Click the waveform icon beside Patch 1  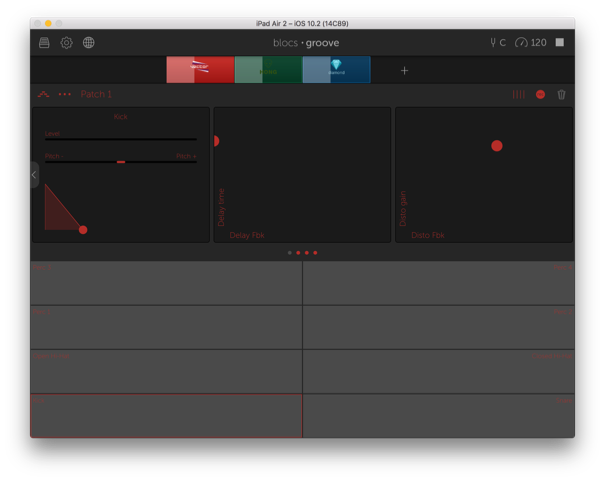tap(43, 95)
